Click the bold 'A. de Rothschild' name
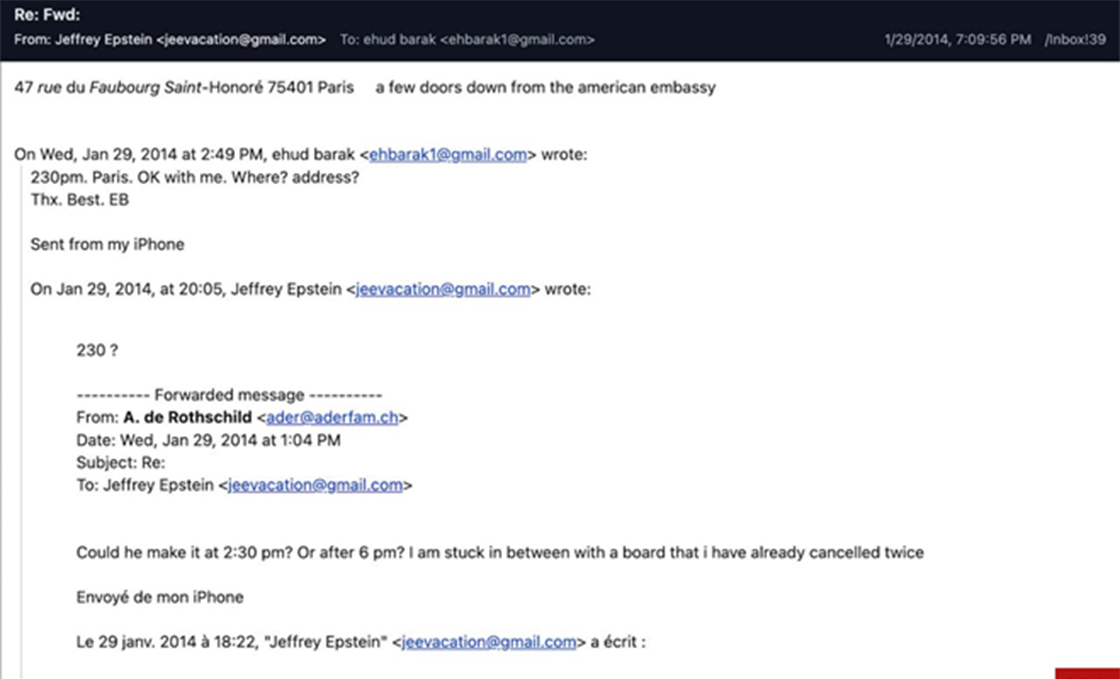Image resolution: width=1120 pixels, height=679 pixels. click(187, 418)
